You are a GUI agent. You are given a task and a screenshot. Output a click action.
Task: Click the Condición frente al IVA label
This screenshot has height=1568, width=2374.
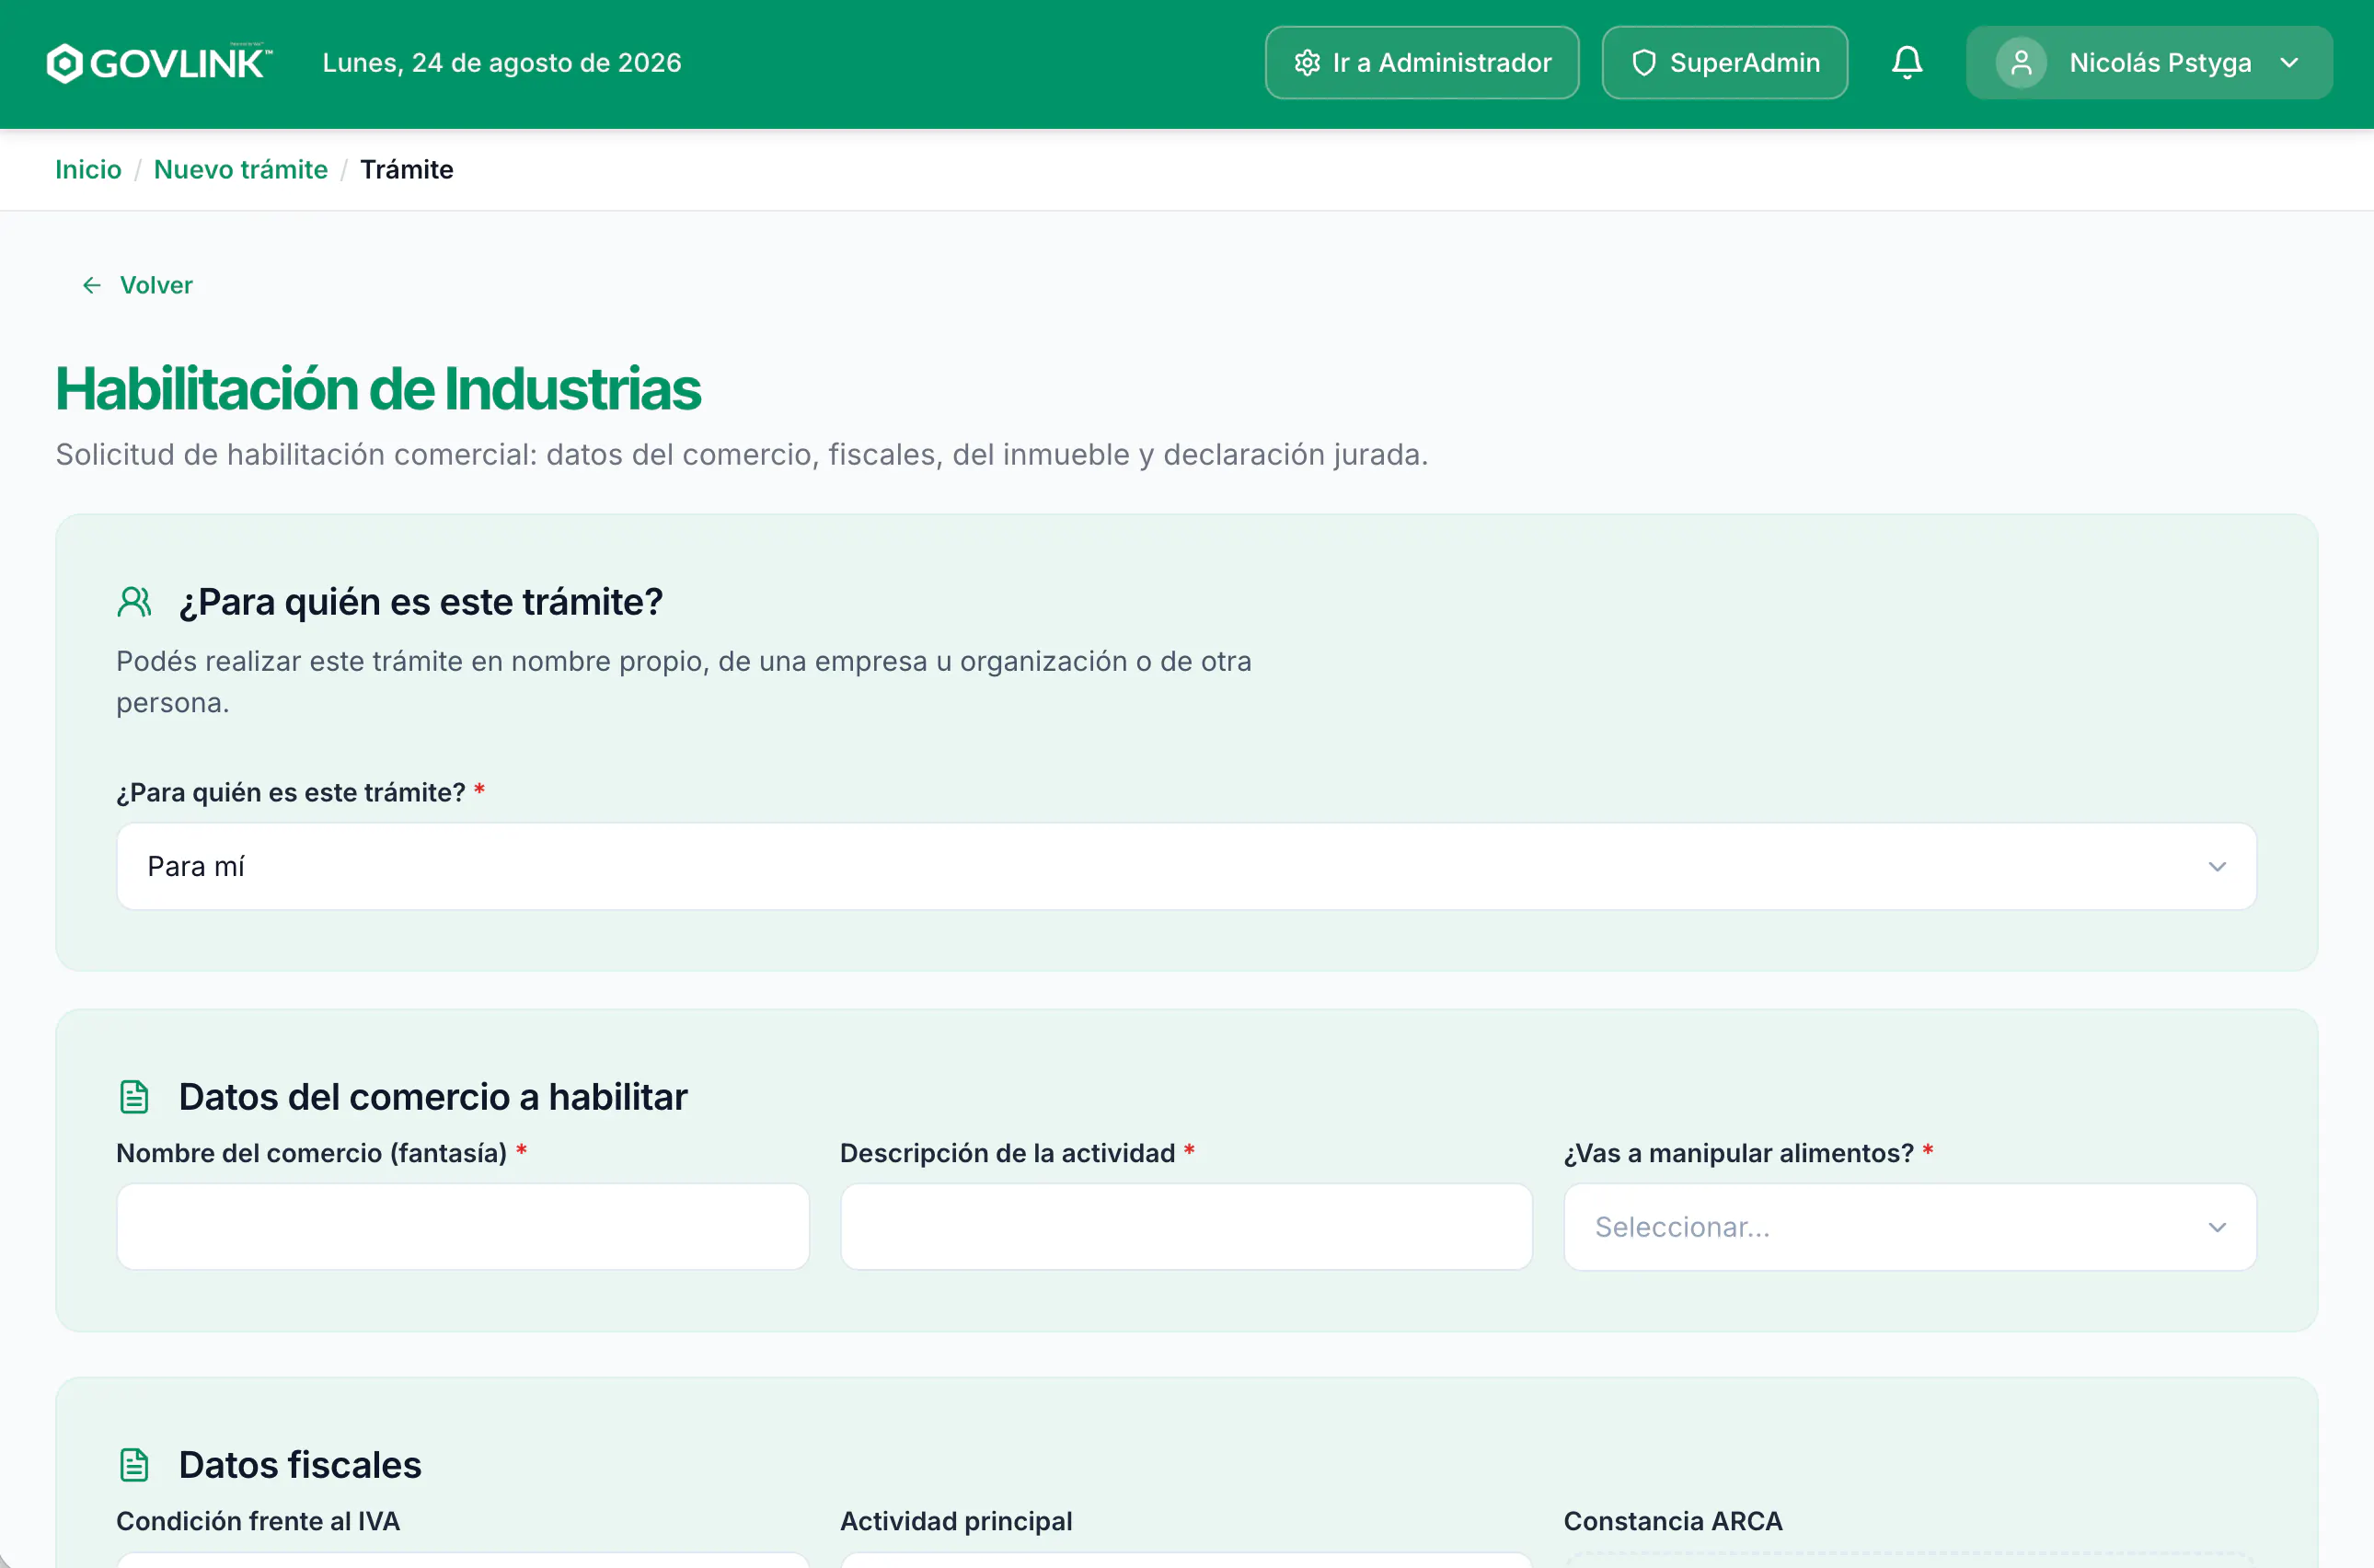click(258, 1521)
